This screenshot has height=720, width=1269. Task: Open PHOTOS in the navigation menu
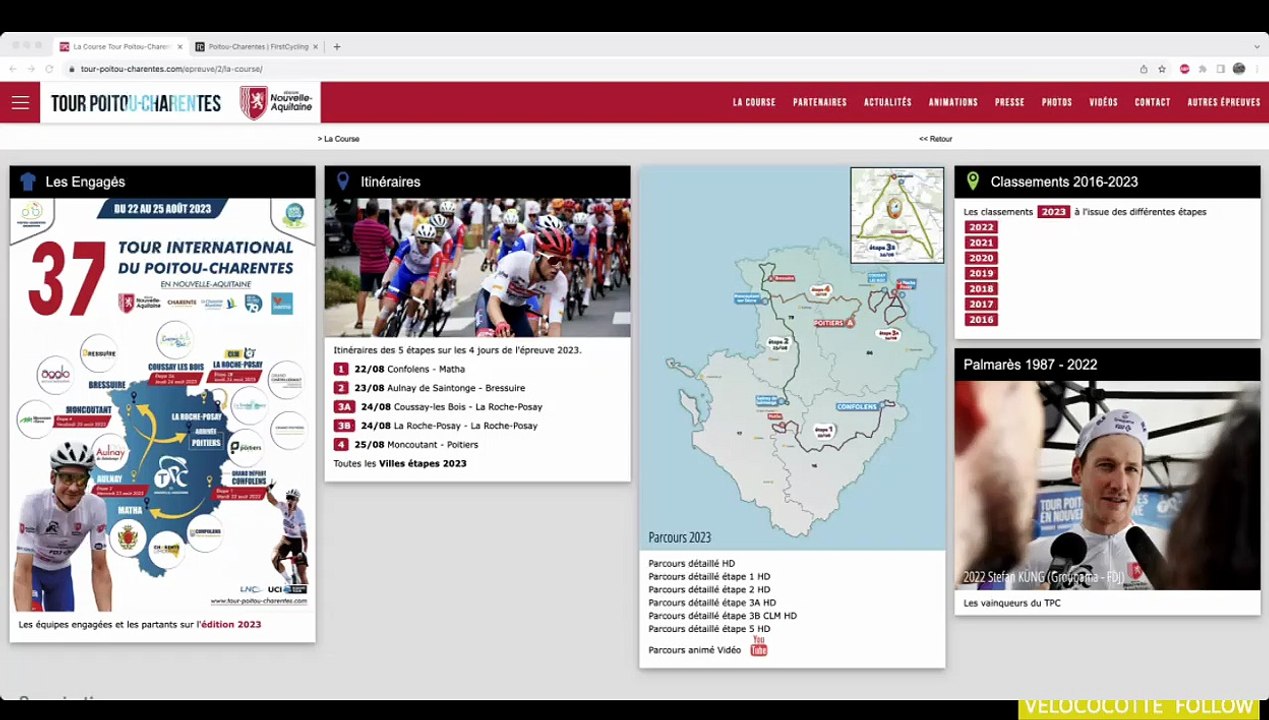click(1057, 102)
